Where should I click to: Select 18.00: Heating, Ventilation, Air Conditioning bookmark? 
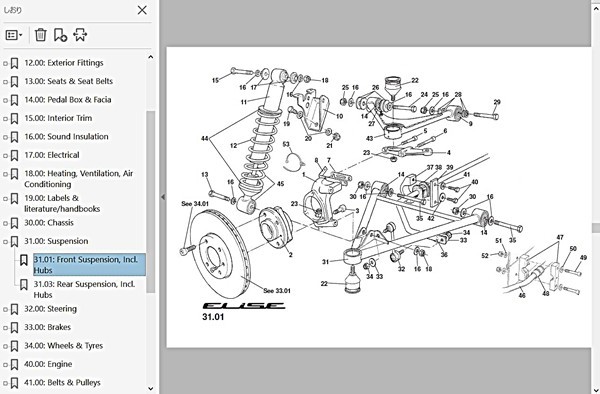[79, 179]
